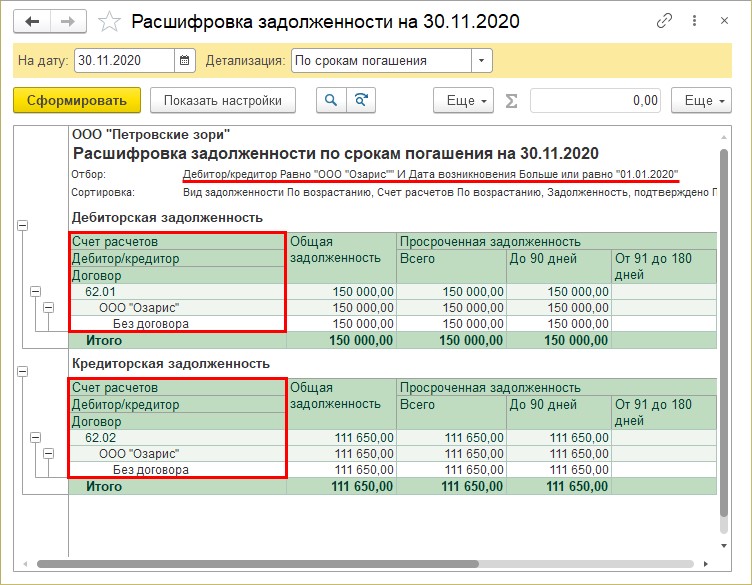
Task: Click the magnifier search icon
Action: [331, 100]
